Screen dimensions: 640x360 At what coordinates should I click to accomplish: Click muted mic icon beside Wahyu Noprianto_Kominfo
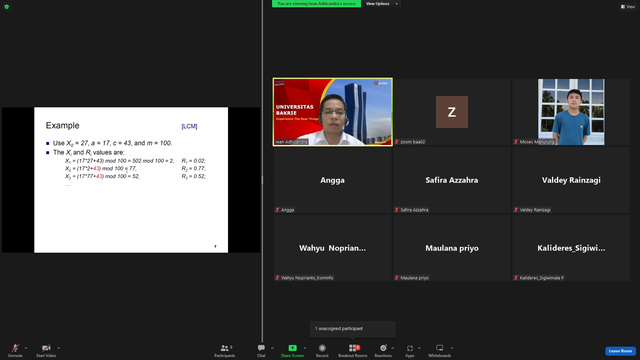[277, 278]
